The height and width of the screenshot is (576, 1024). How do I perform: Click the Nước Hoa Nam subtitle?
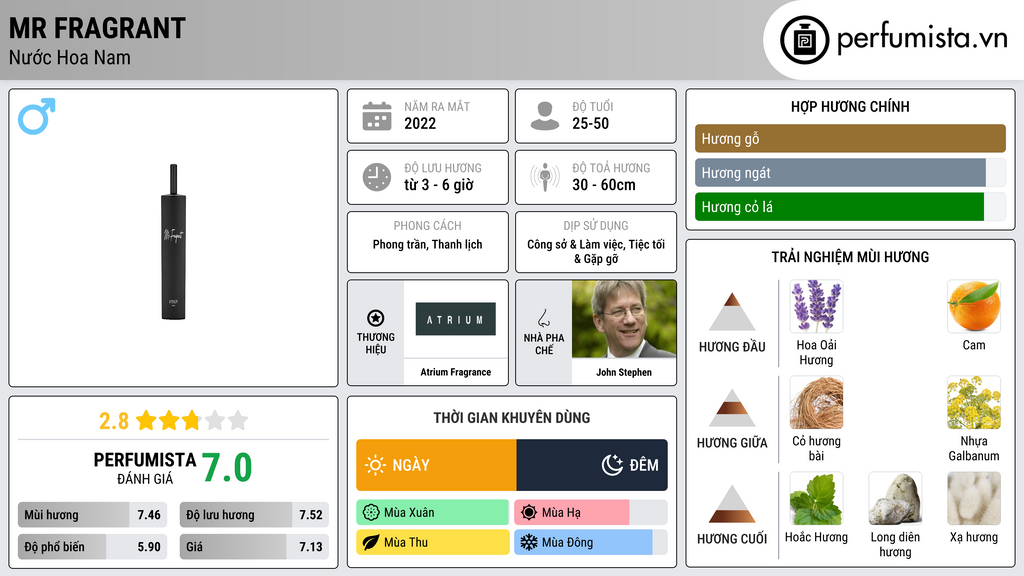70,57
